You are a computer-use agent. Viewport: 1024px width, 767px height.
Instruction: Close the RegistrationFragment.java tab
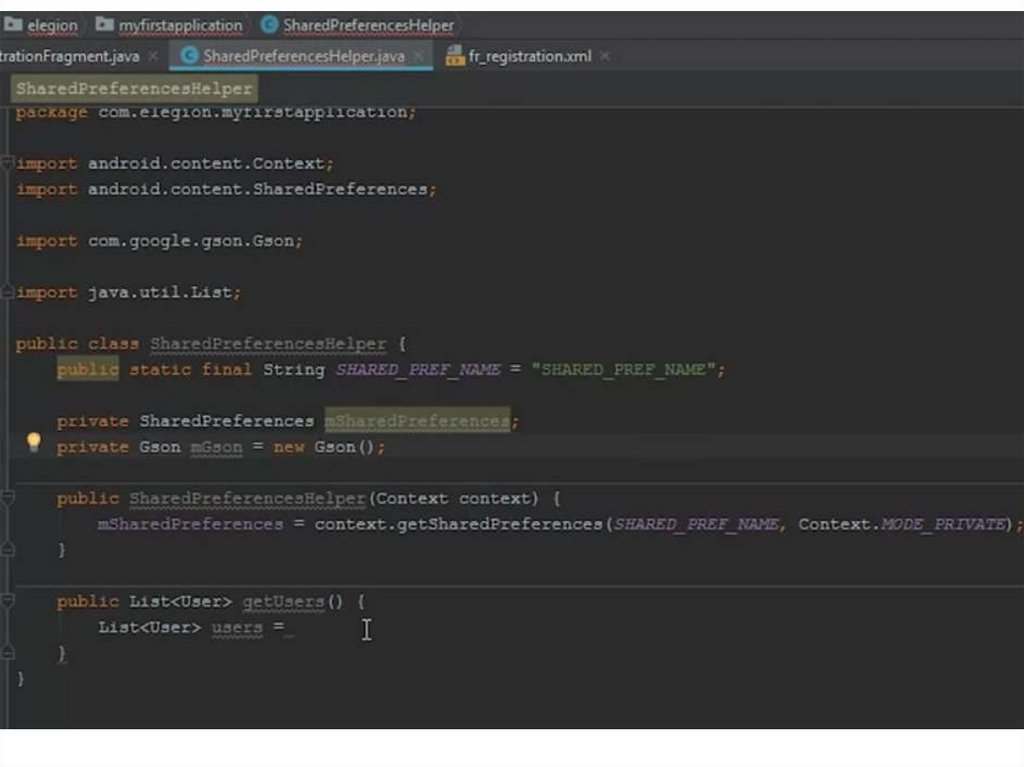point(153,56)
